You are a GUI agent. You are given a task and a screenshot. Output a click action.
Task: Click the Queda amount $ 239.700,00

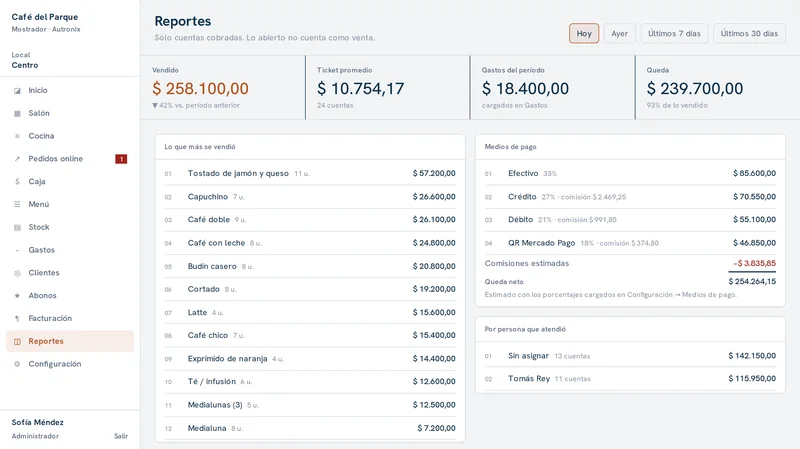tap(695, 89)
